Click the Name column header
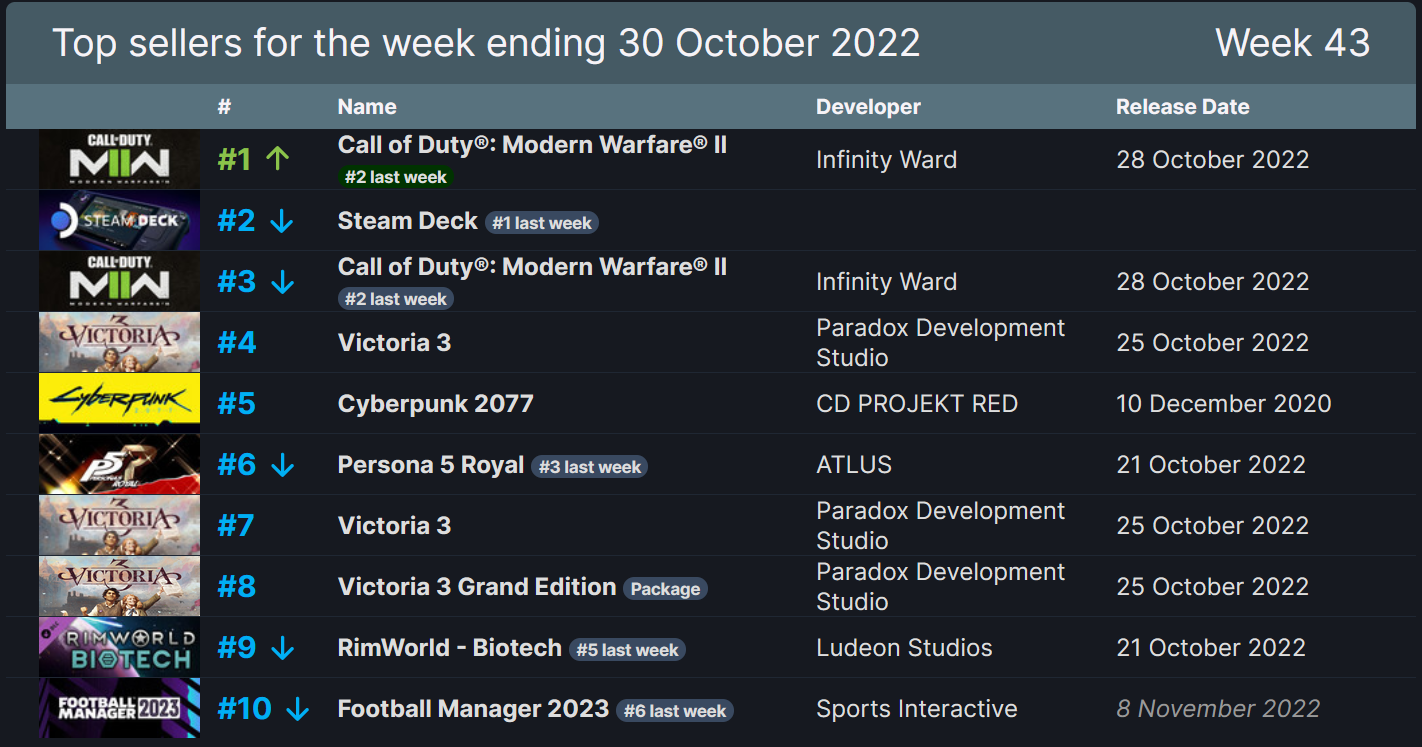The width and height of the screenshot is (1422, 747). pyautogui.click(x=367, y=107)
